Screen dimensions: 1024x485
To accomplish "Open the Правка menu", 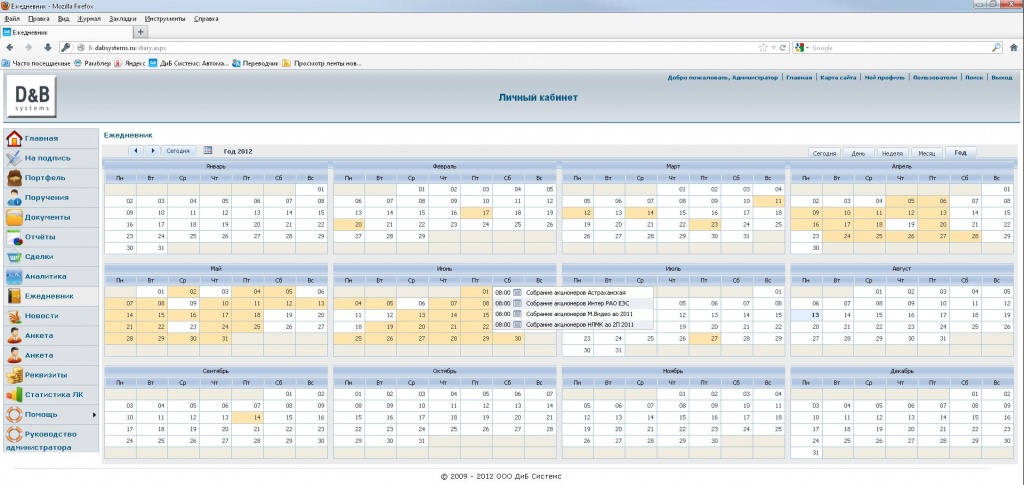I will tap(39, 19).
